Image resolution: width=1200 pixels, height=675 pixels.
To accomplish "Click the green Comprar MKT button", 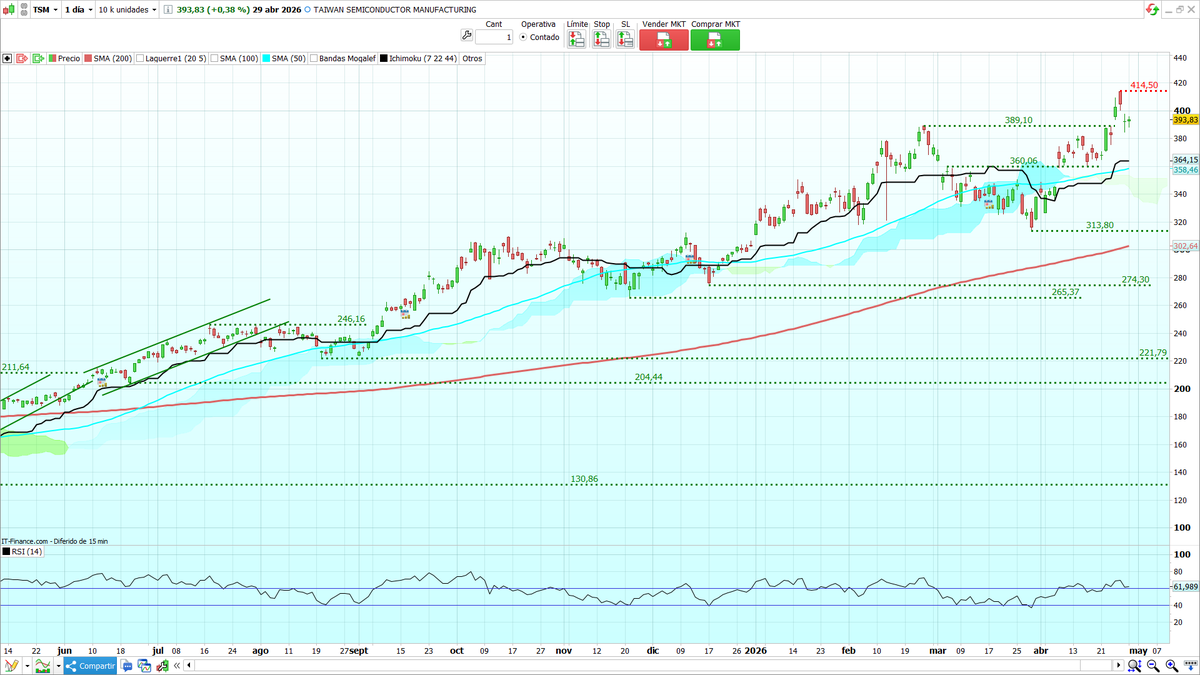I will [x=715, y=40].
